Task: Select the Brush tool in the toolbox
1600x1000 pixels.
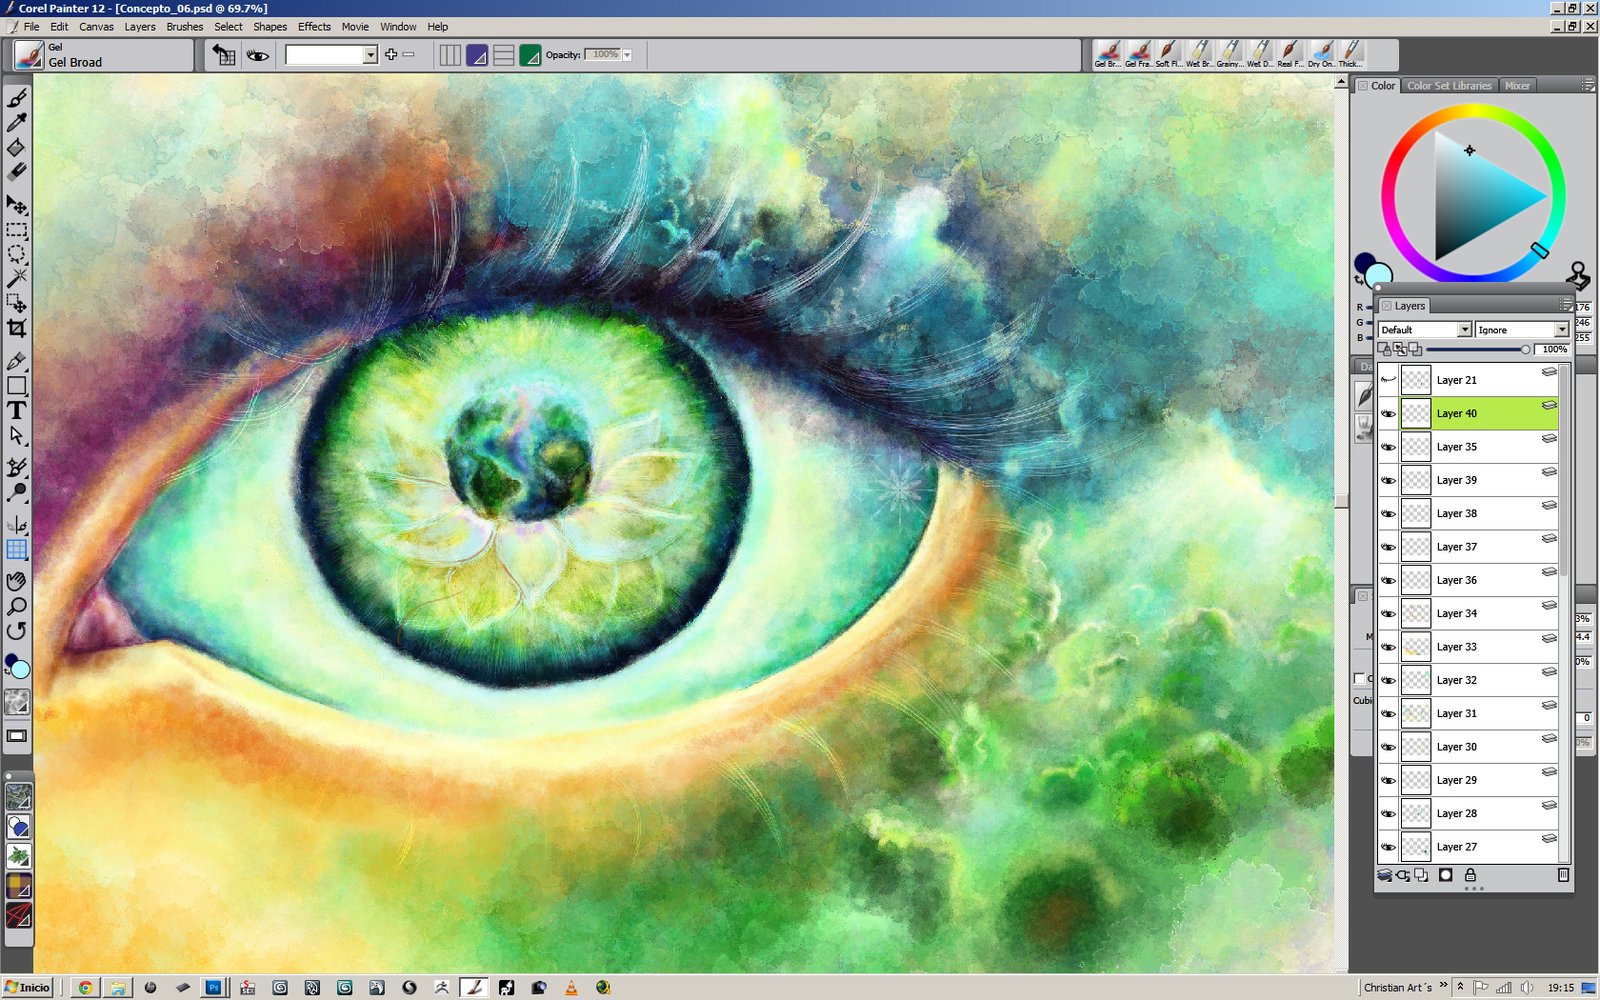Action: [x=17, y=98]
